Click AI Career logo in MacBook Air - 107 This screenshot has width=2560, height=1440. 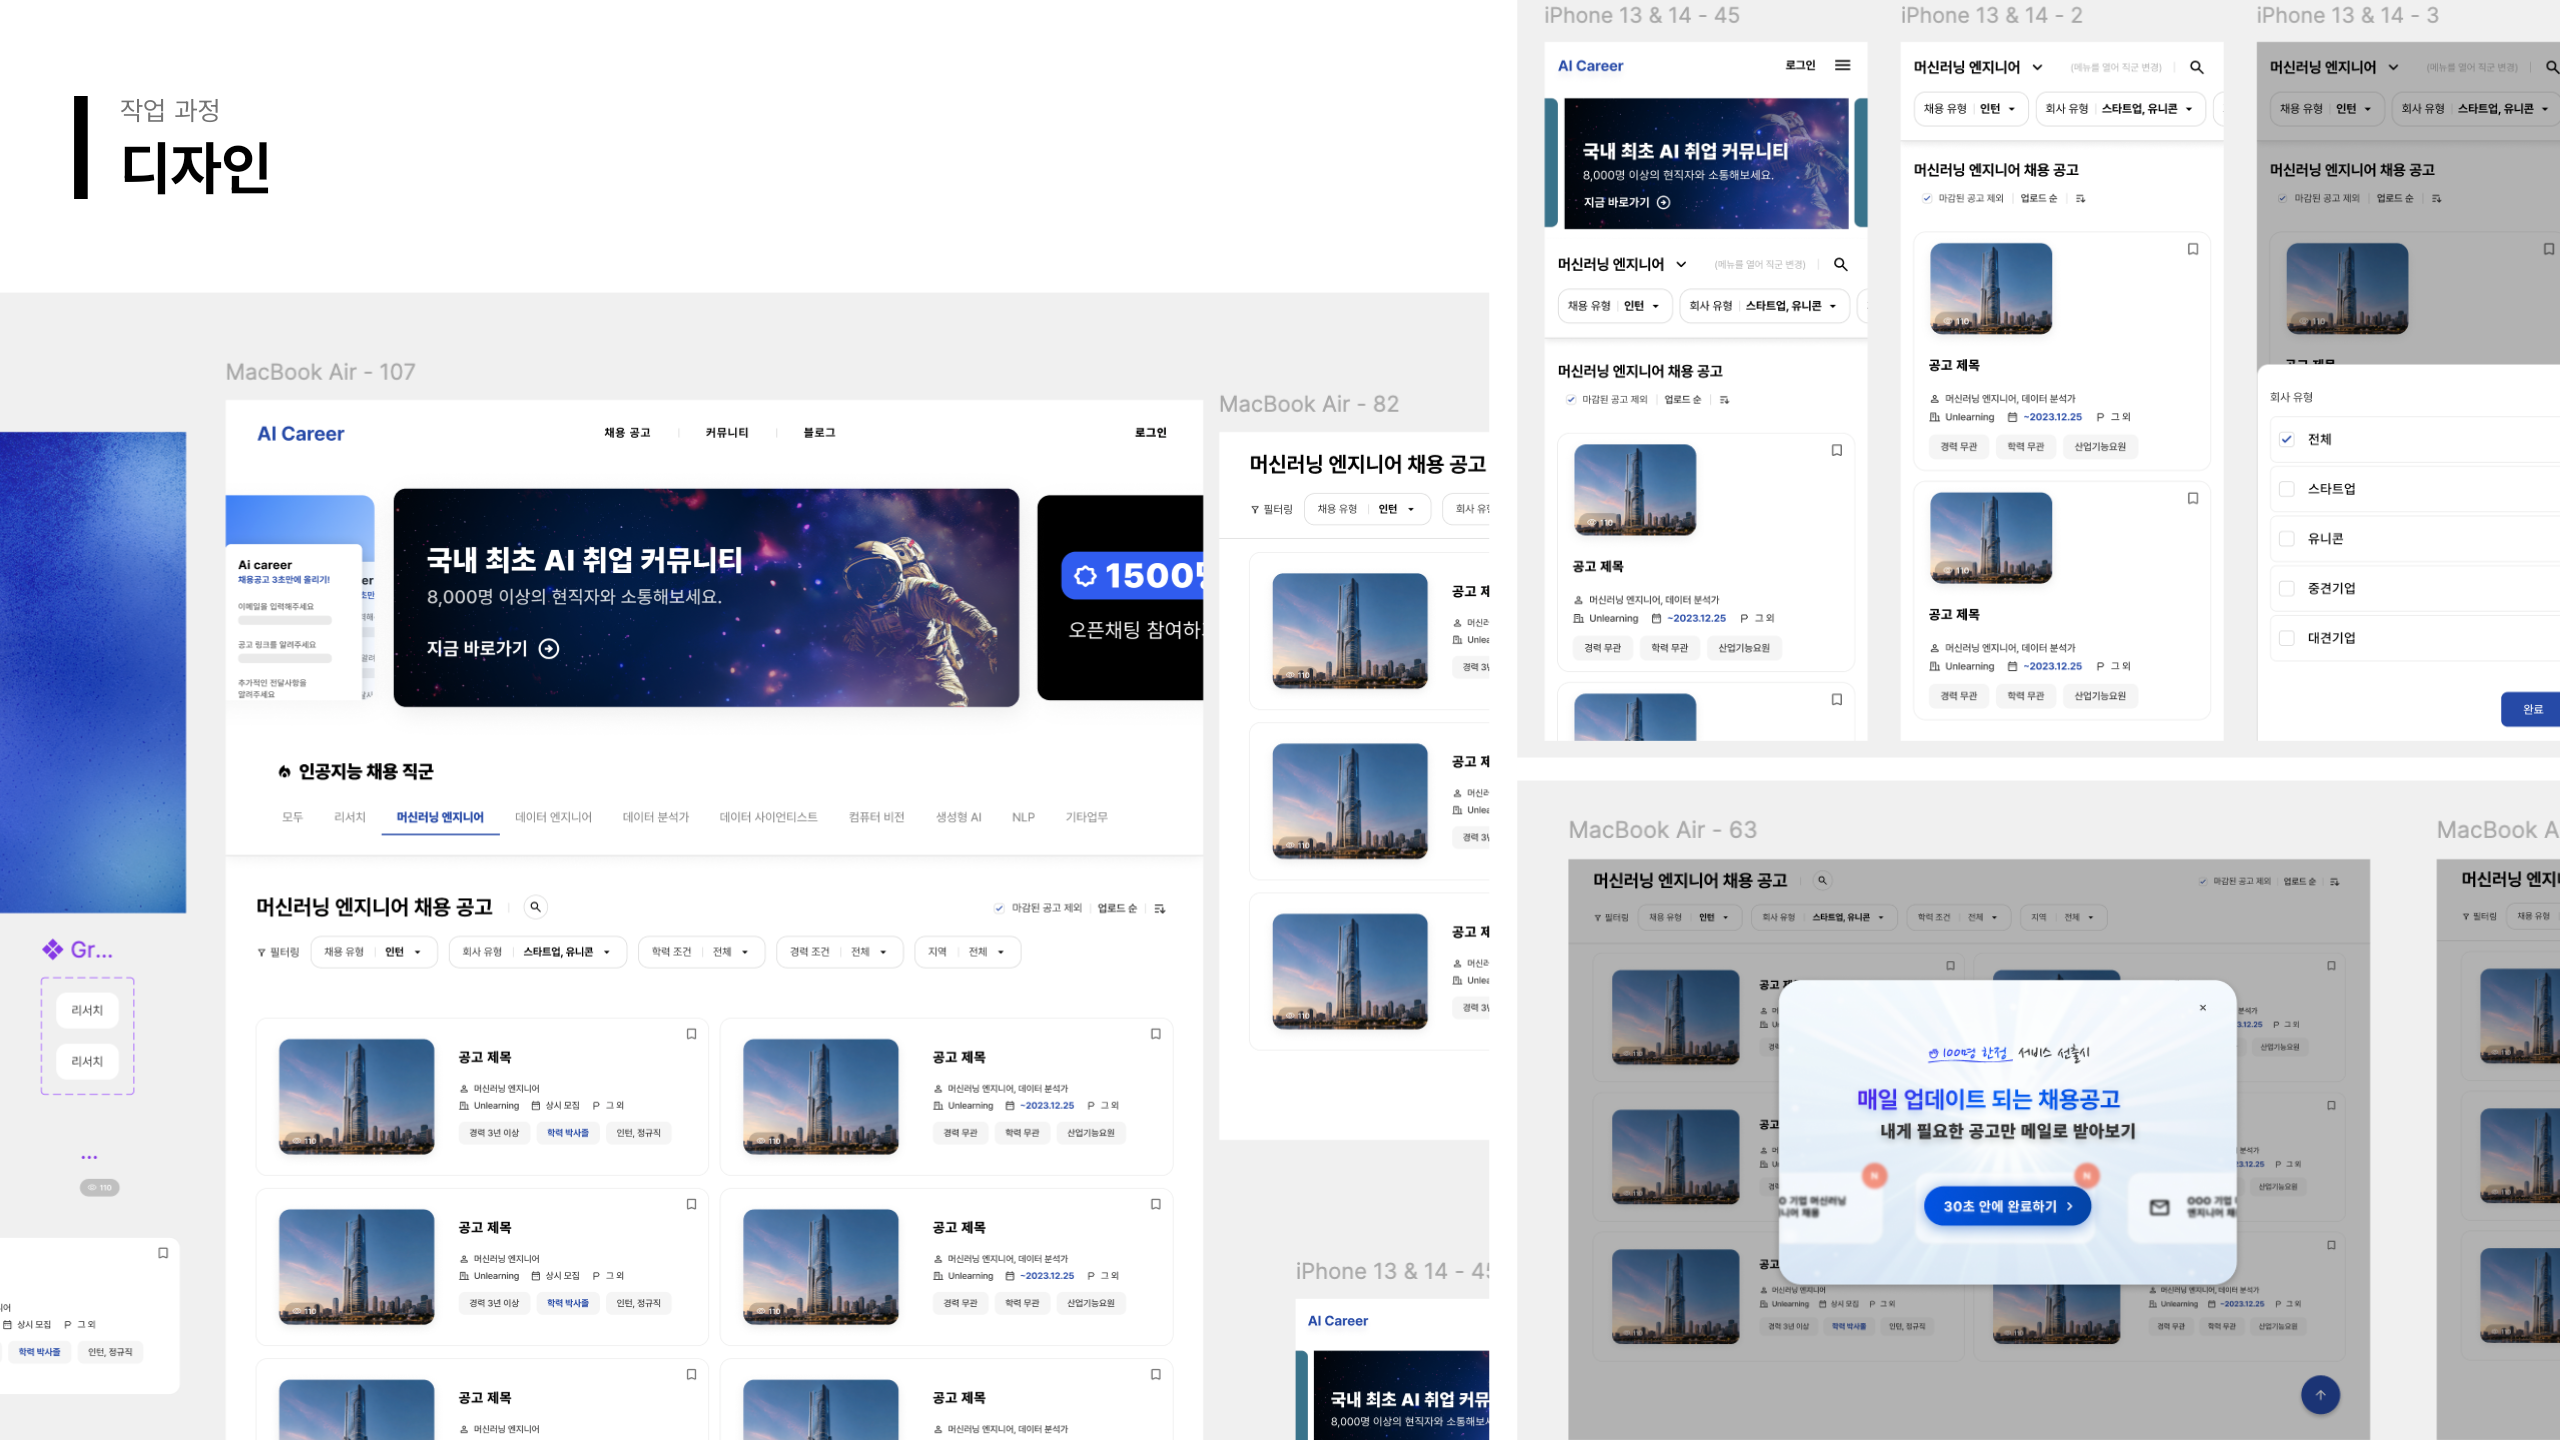pos(300,433)
